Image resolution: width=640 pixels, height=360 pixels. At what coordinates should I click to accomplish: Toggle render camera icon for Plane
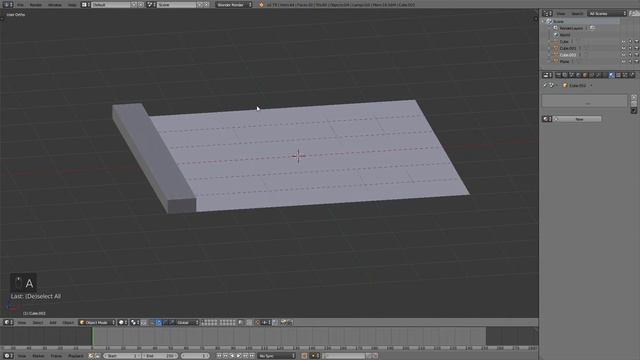[636, 61]
